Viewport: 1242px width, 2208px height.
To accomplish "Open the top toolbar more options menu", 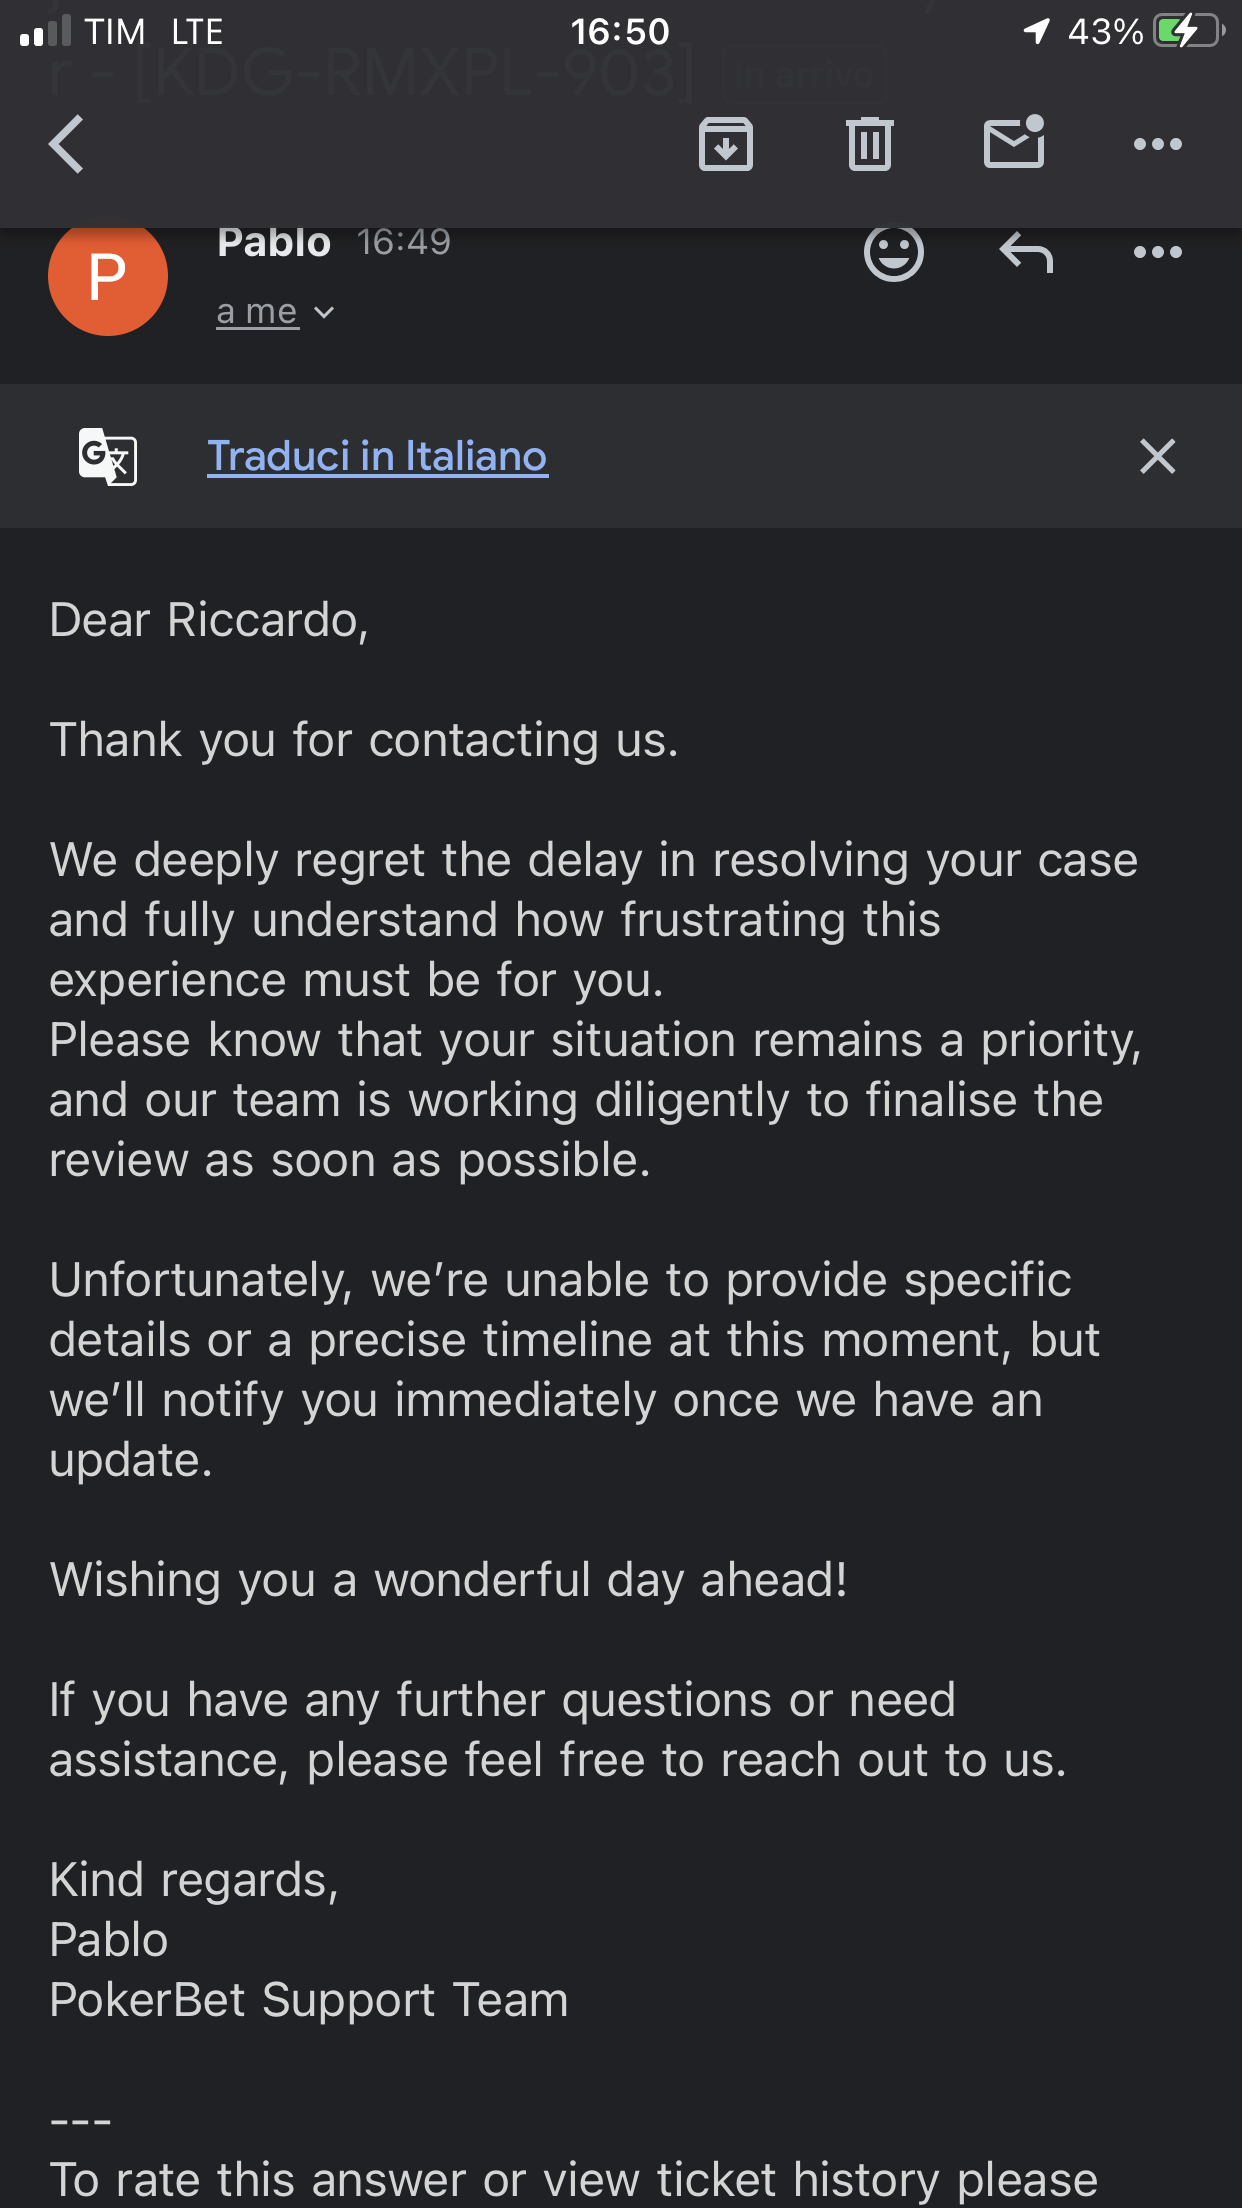I will [x=1157, y=144].
